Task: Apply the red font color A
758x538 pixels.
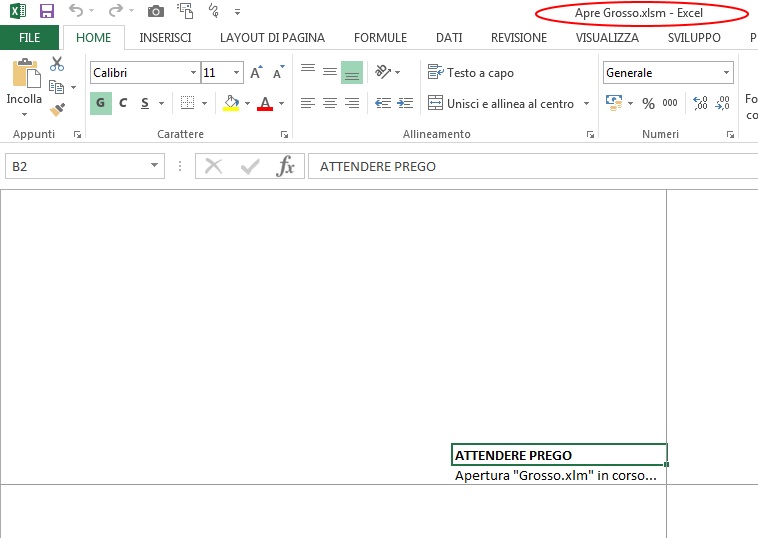Action: coord(265,103)
